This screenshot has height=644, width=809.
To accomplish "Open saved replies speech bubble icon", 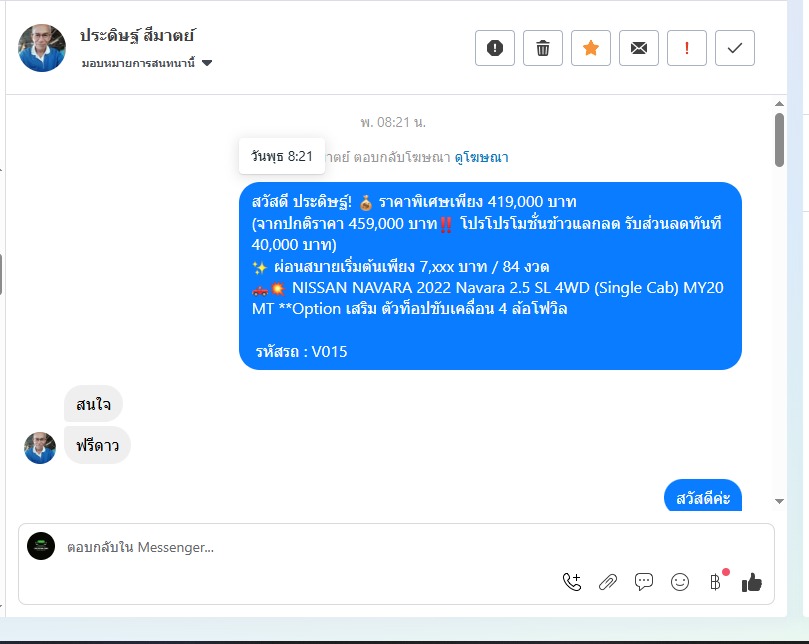I will point(643,582).
